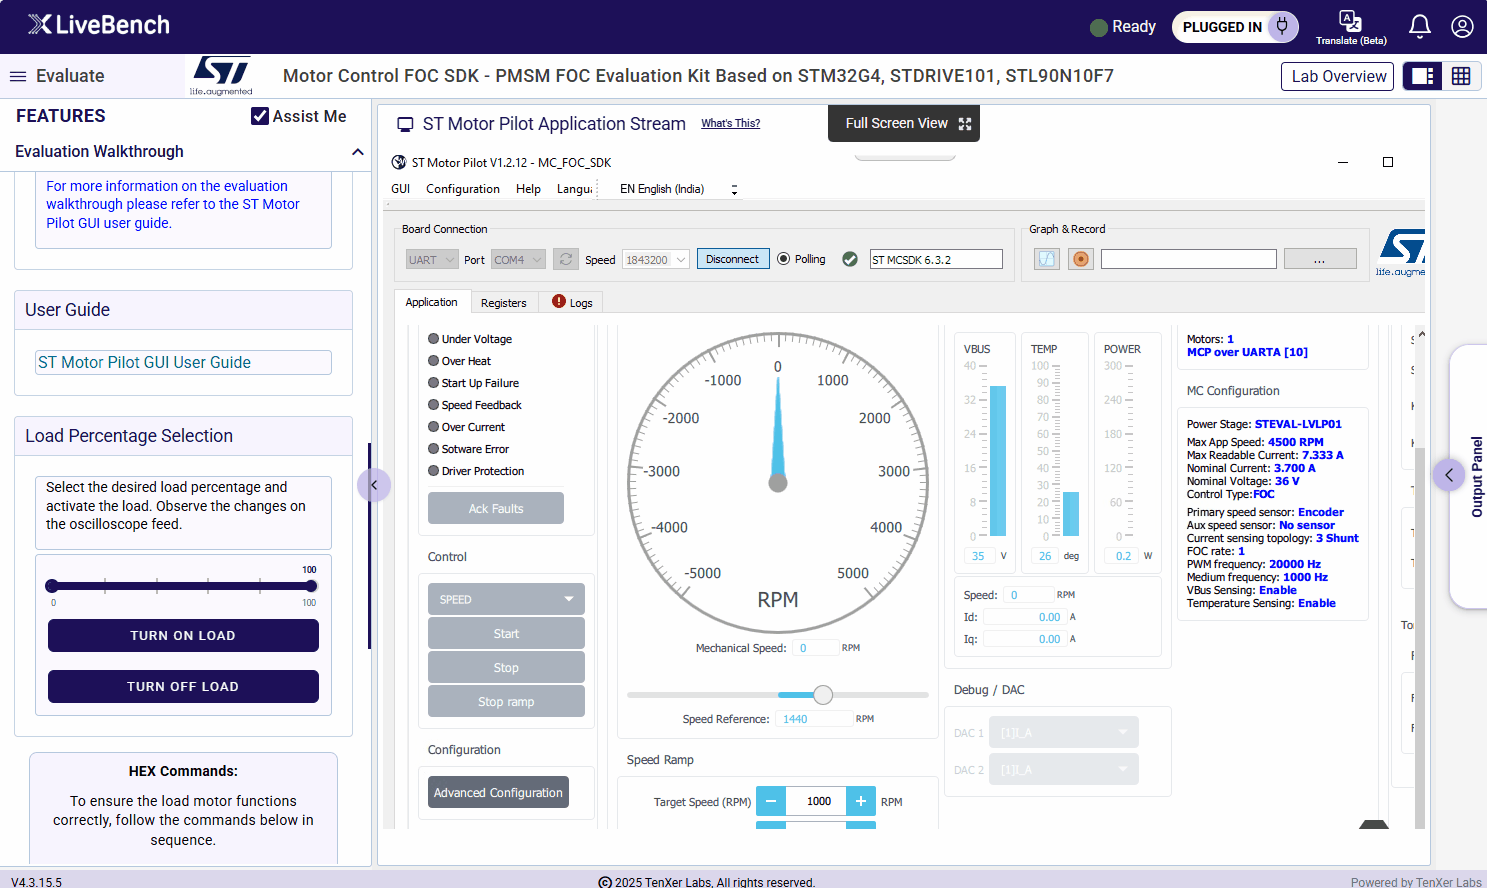Click the ST life.augmented logo in header
The width and height of the screenshot is (1487, 888).
221,76
